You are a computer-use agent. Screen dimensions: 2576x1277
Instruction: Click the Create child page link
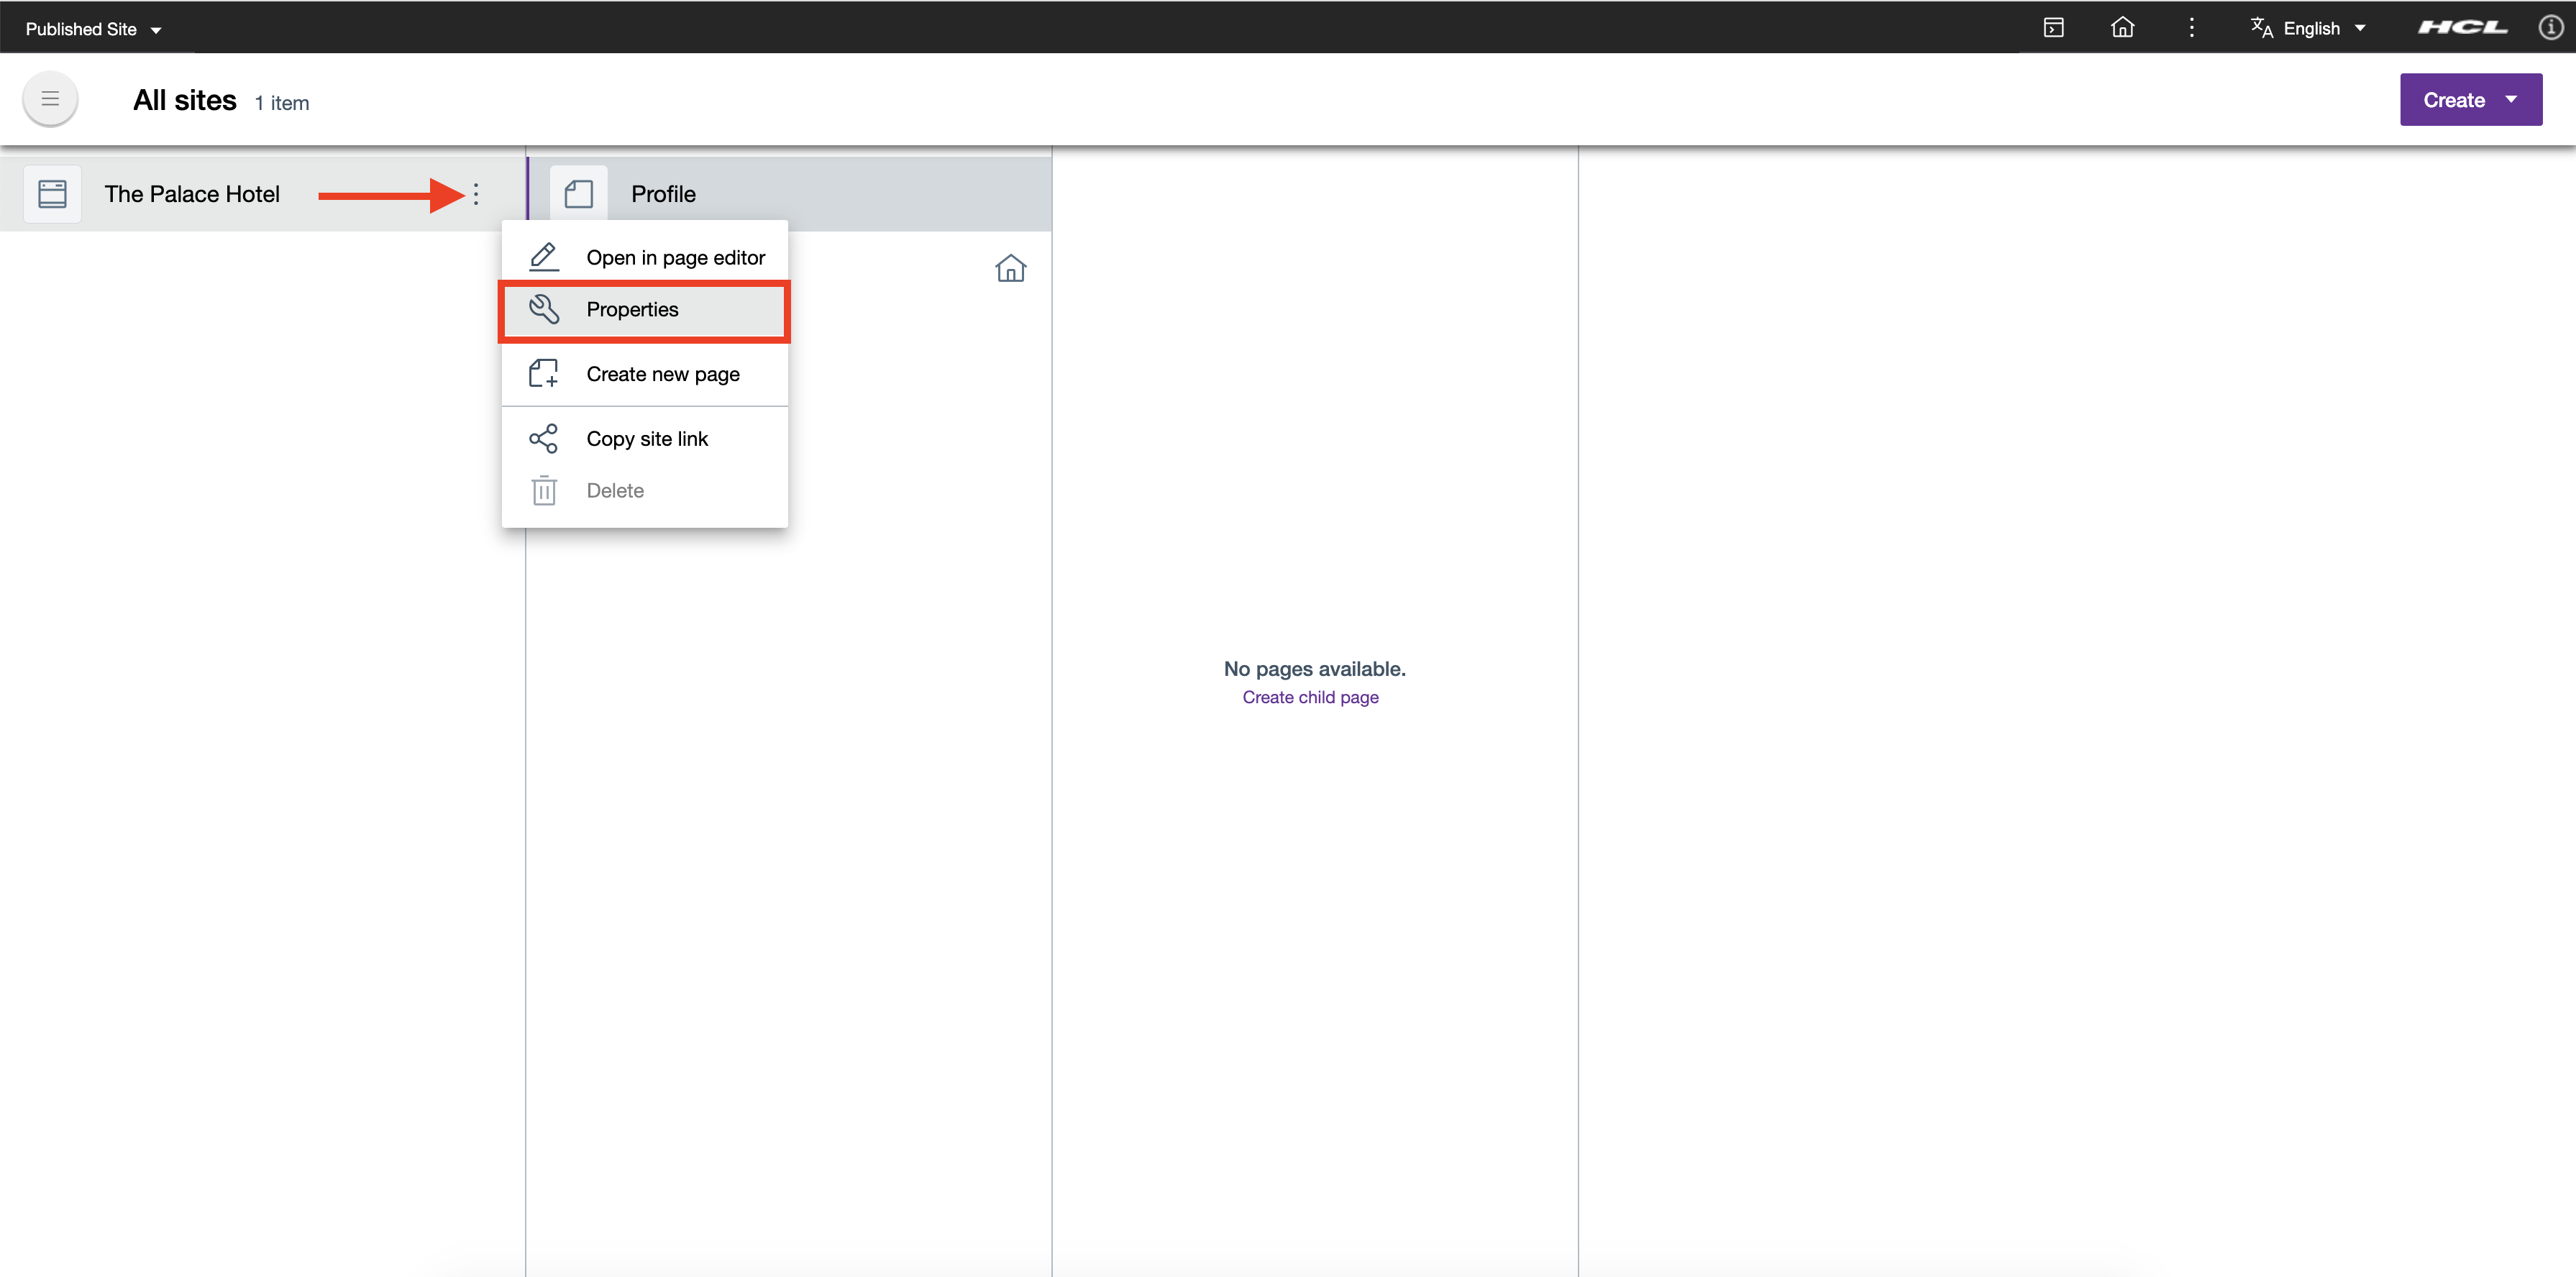tap(1311, 697)
